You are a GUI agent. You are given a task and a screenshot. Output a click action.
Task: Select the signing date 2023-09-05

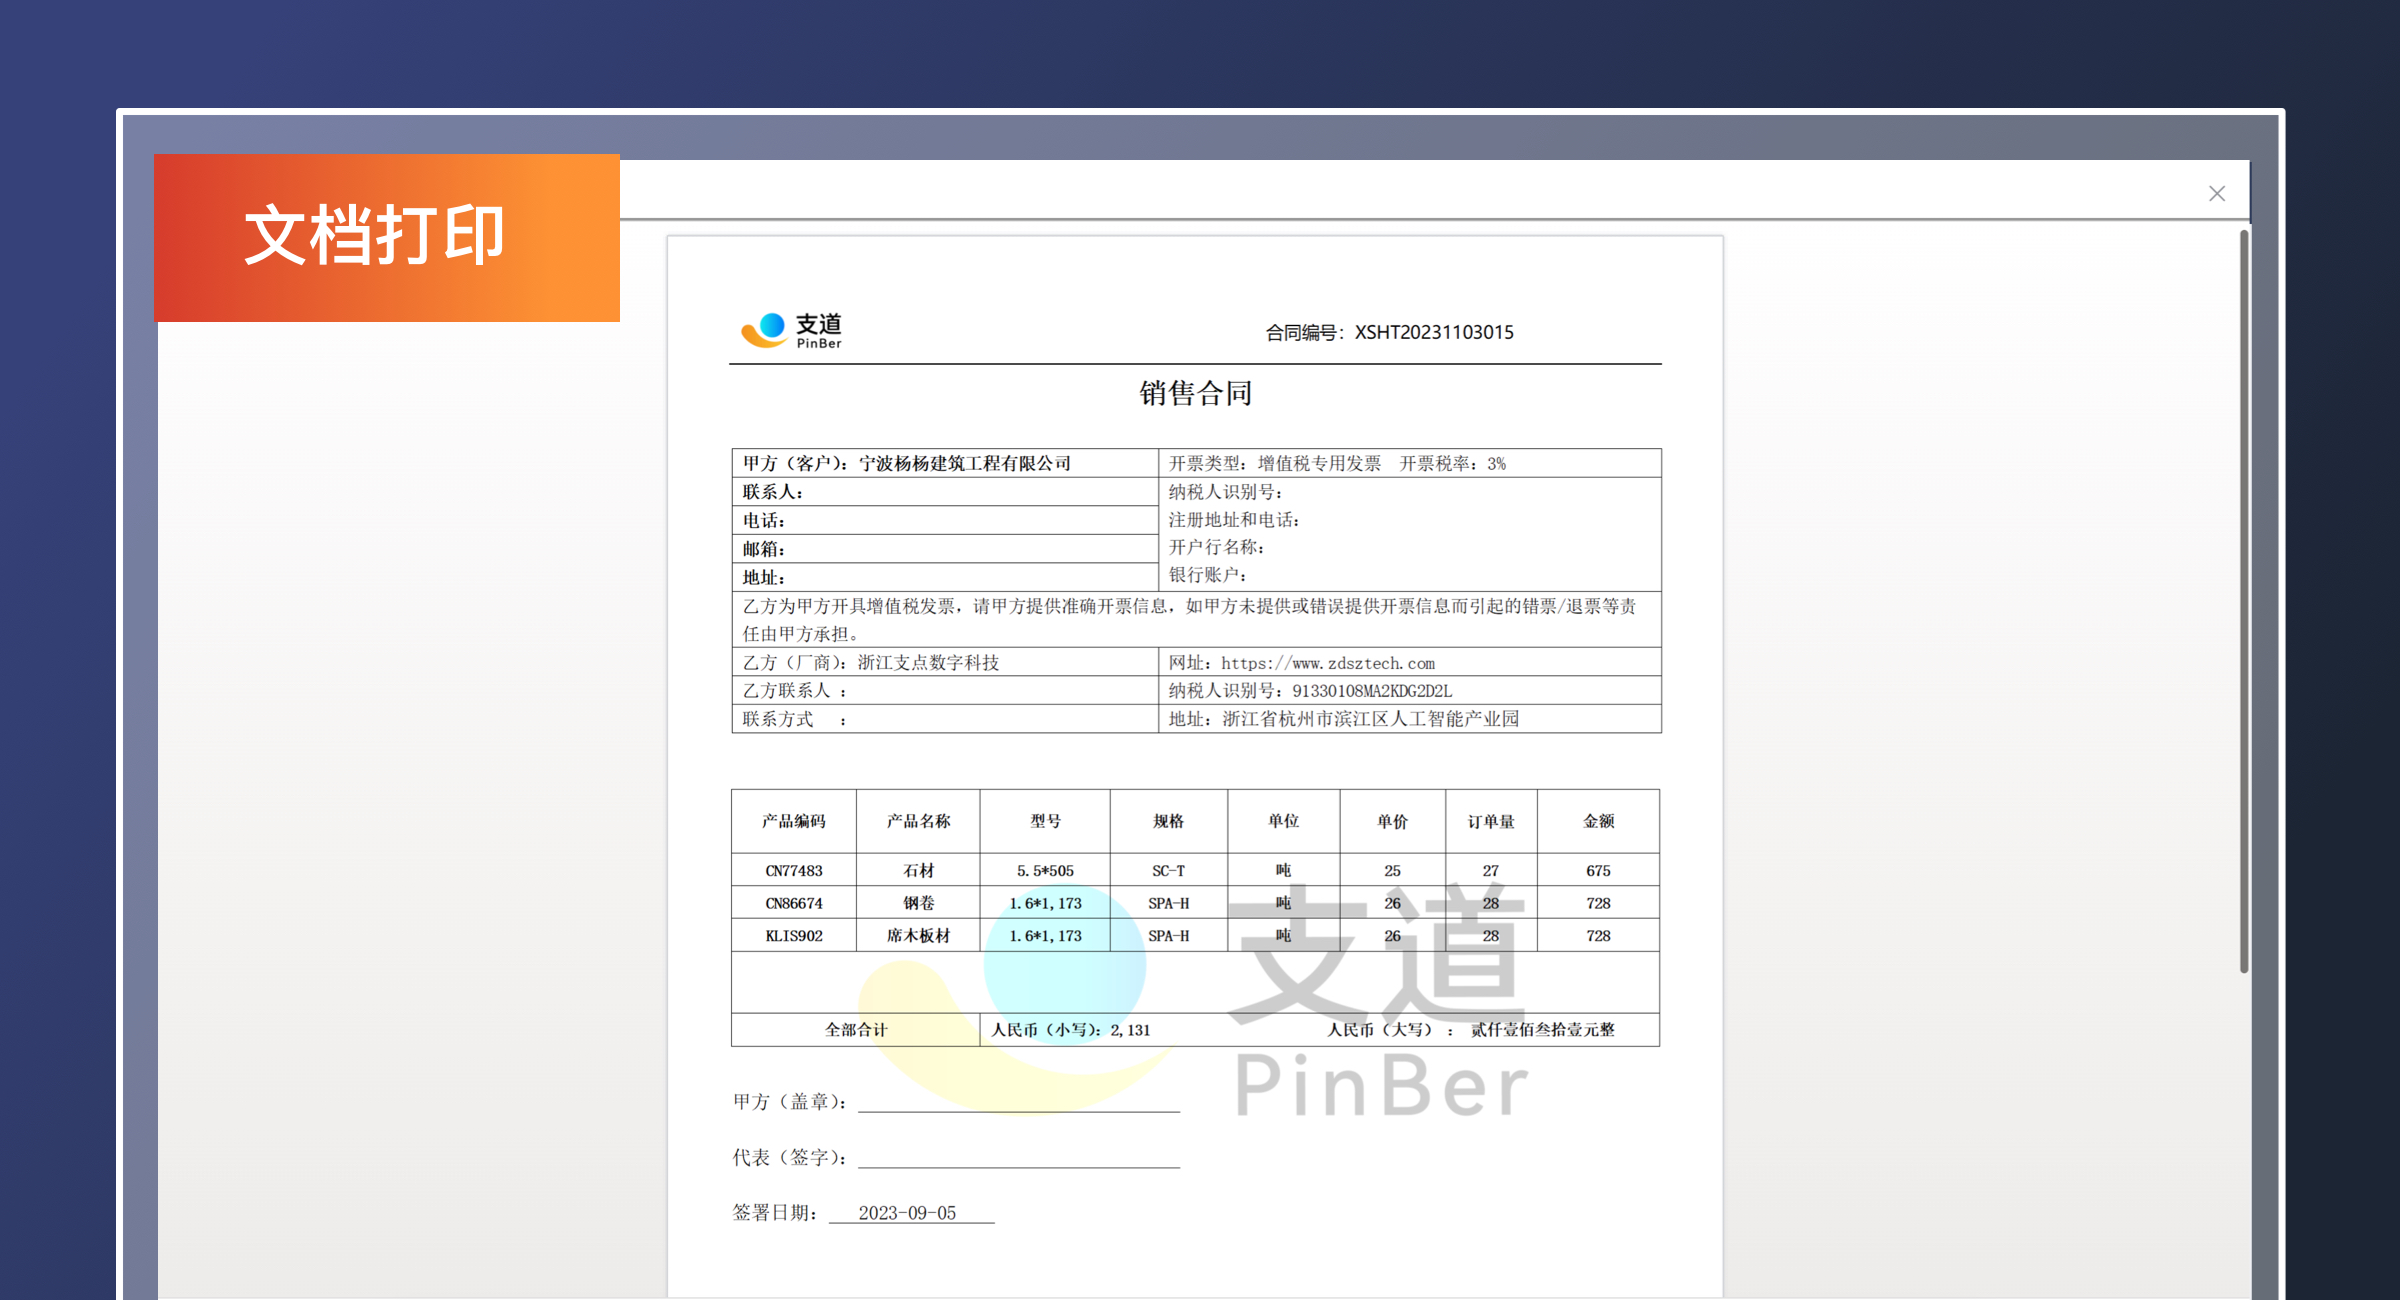pyautogui.click(x=906, y=1213)
